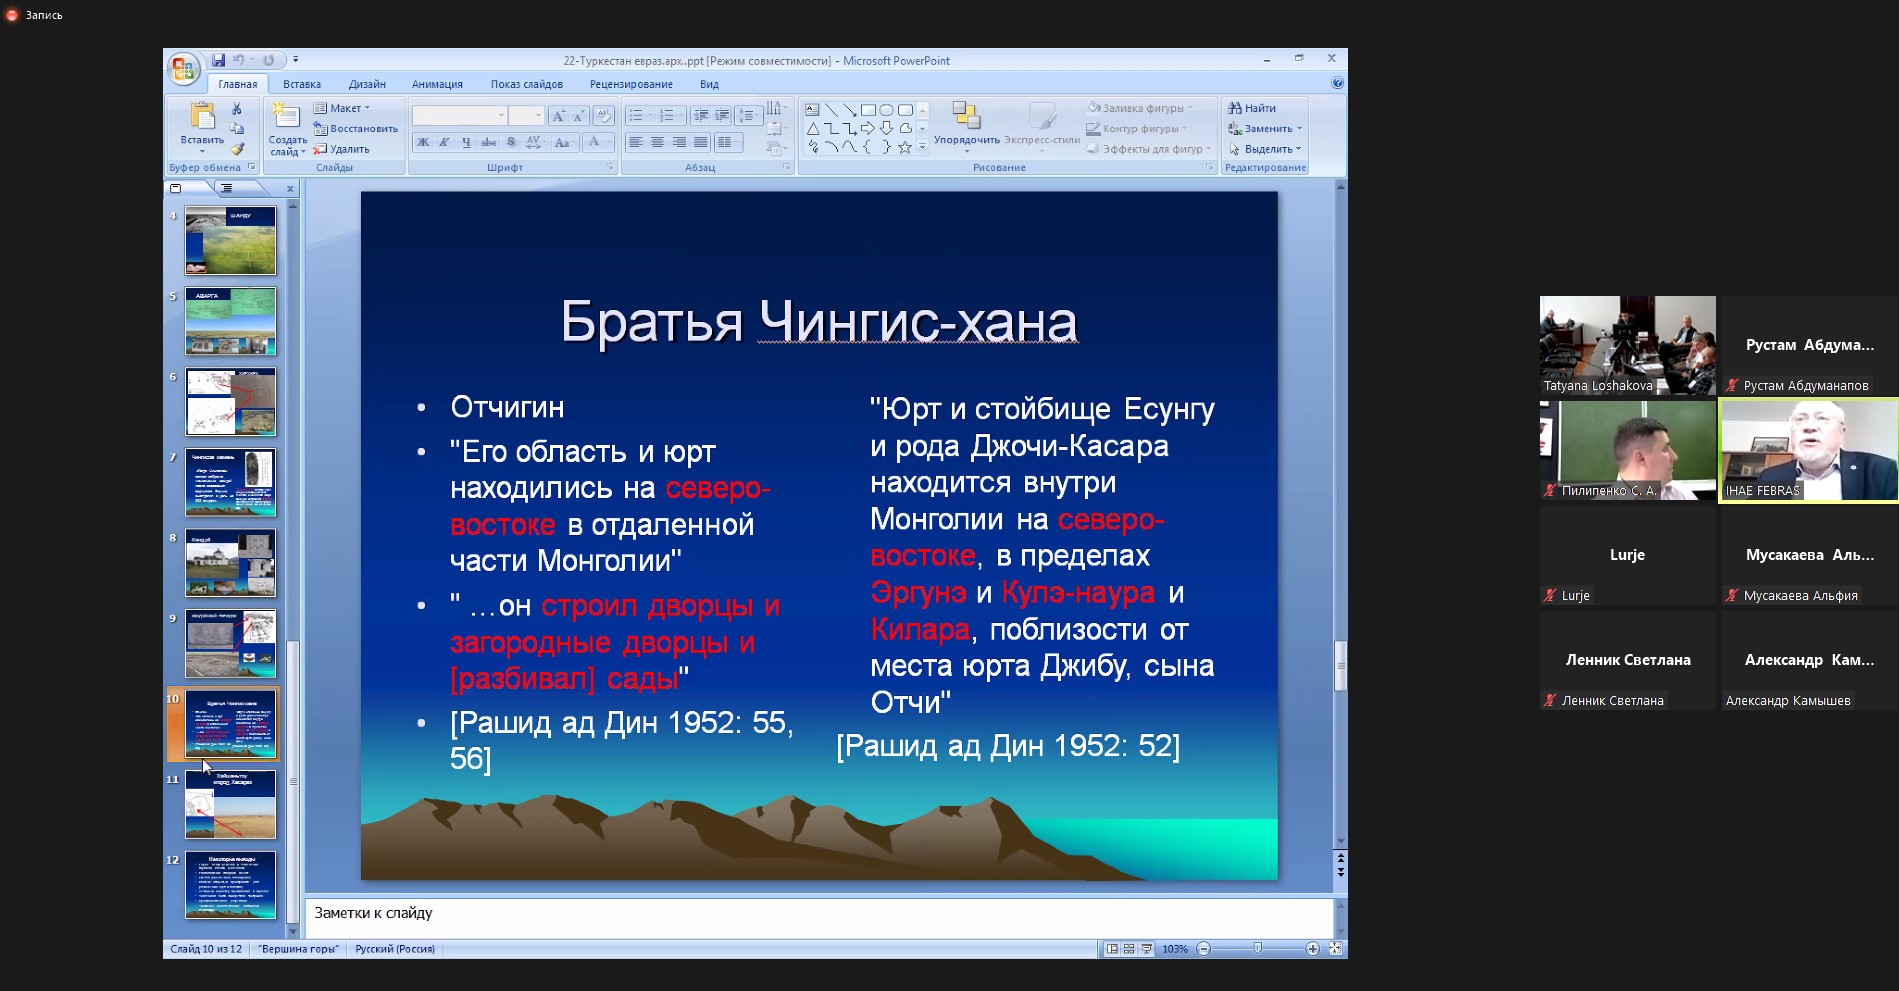Viewport: 1899px width, 991px height.
Task: Select slide 11 thumbnail in slide panel
Action: [x=230, y=805]
